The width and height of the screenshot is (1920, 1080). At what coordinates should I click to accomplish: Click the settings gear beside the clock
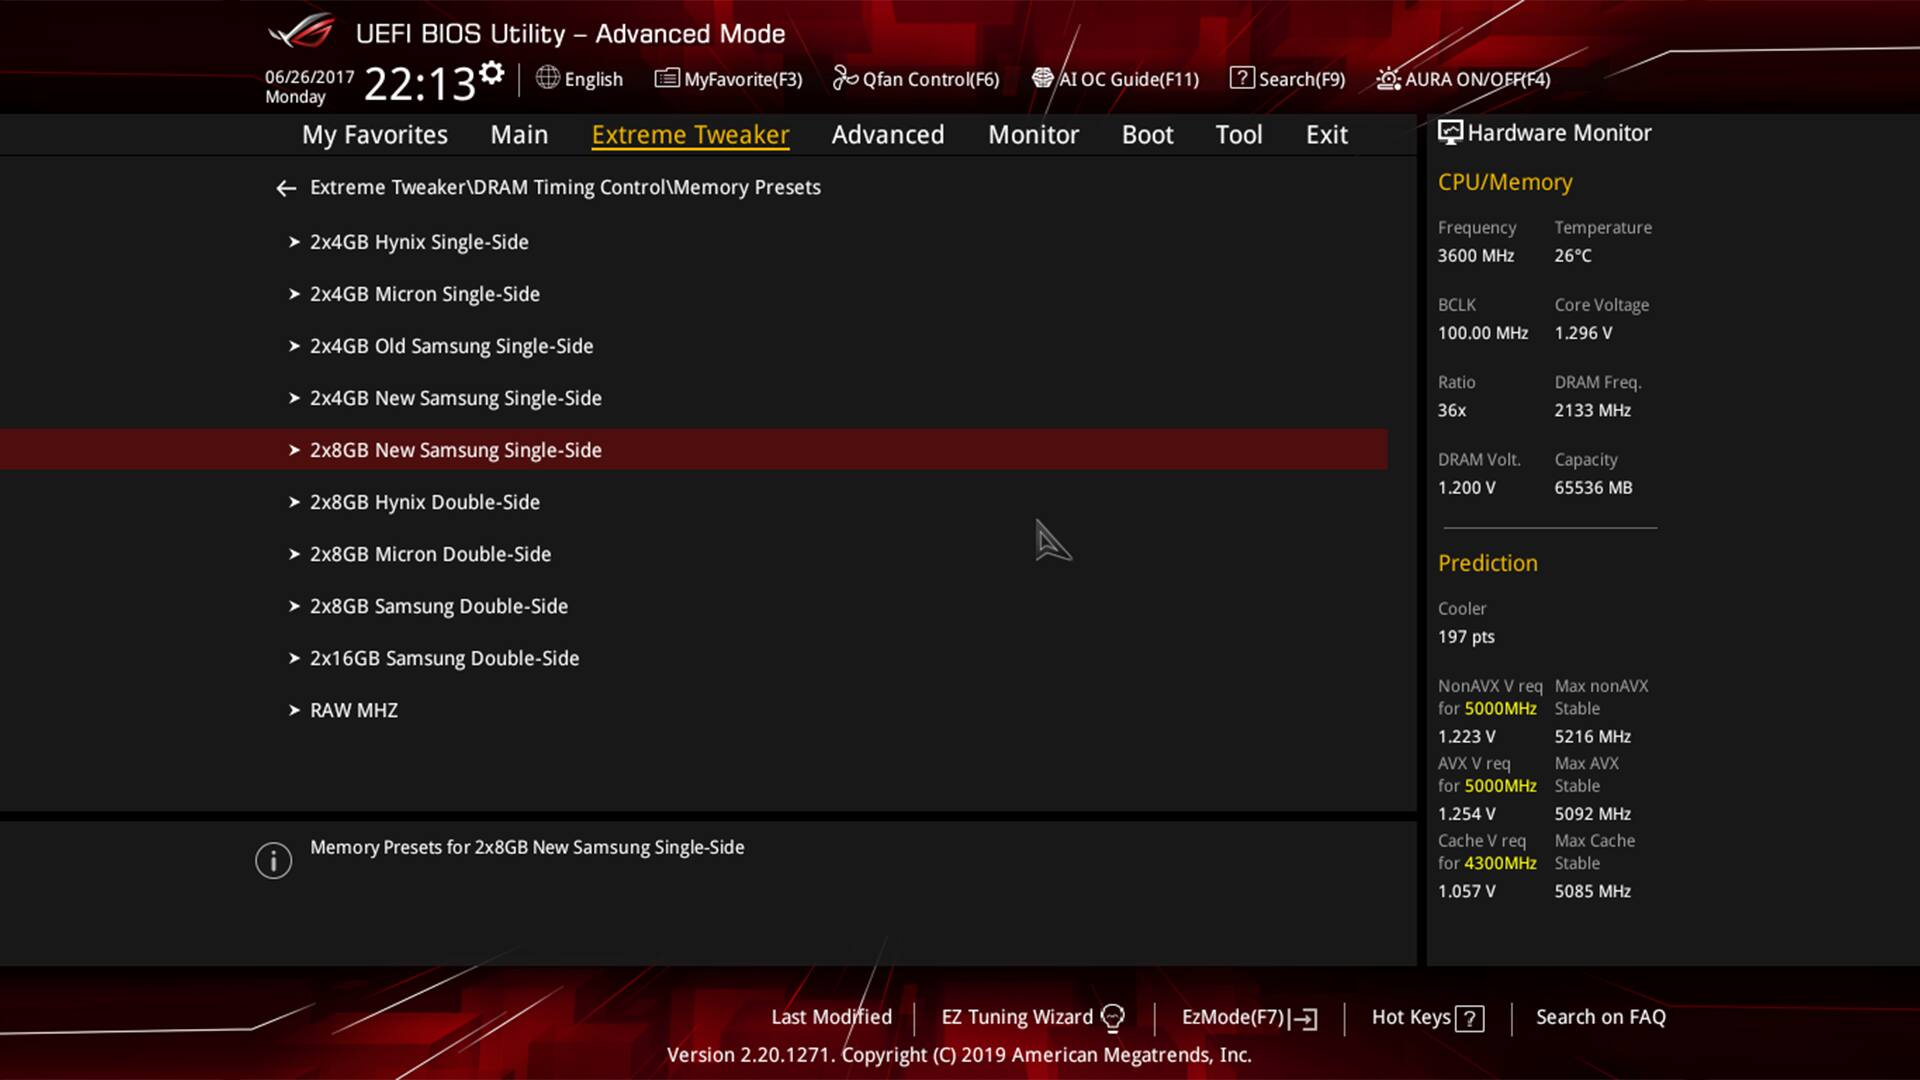pyautogui.click(x=491, y=73)
